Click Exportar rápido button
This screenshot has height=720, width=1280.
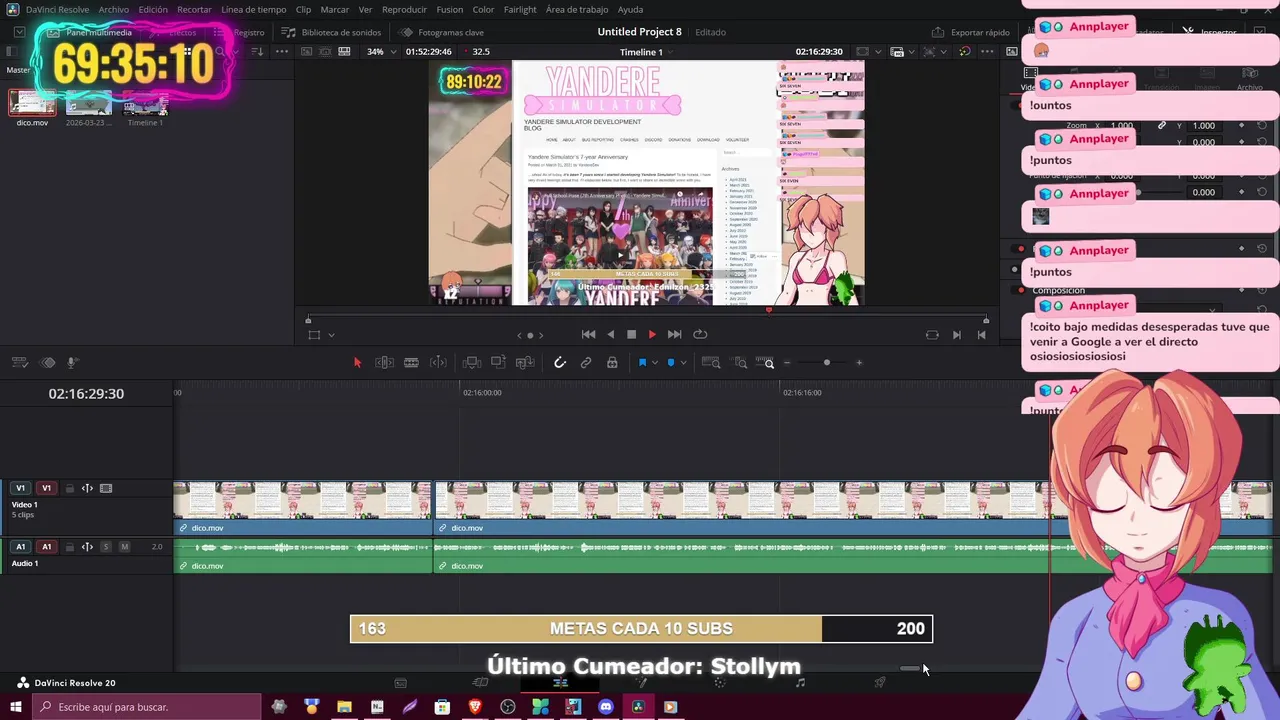tap(971, 32)
